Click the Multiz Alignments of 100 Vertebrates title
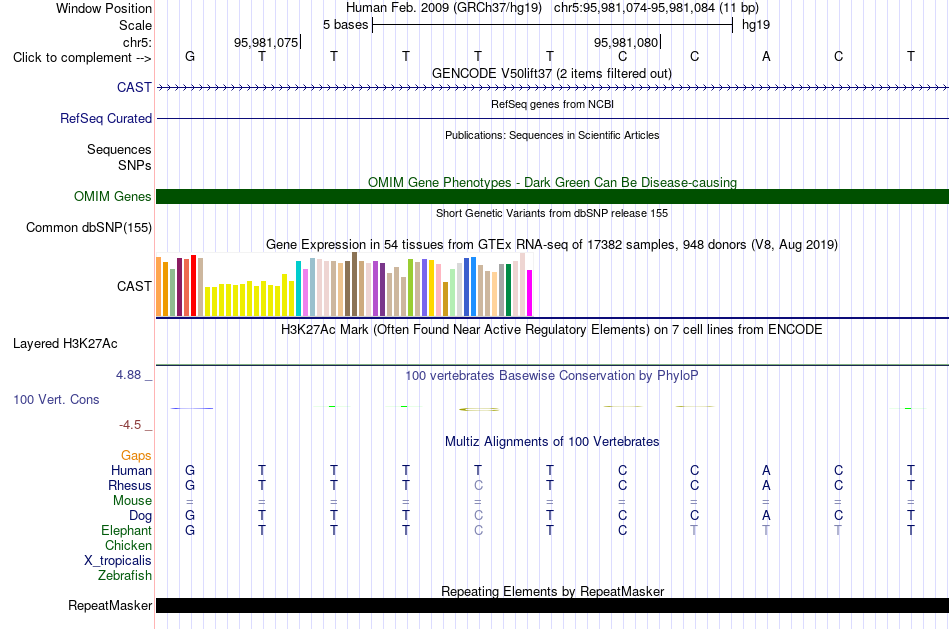 552,441
